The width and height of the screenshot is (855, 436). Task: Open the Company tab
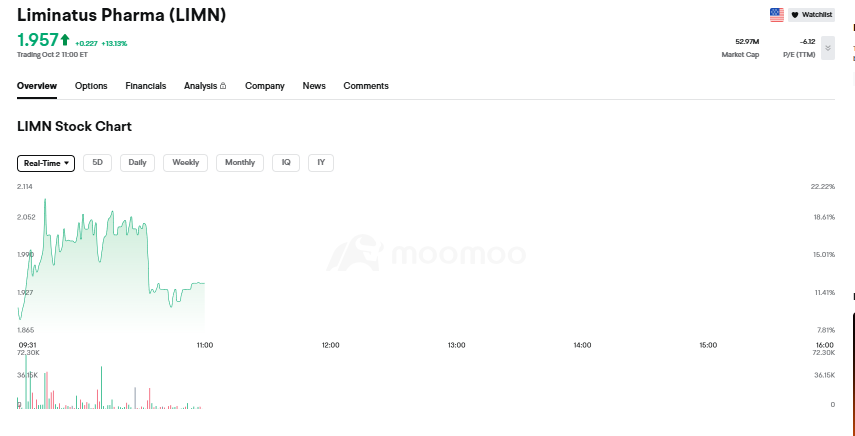[x=264, y=86]
